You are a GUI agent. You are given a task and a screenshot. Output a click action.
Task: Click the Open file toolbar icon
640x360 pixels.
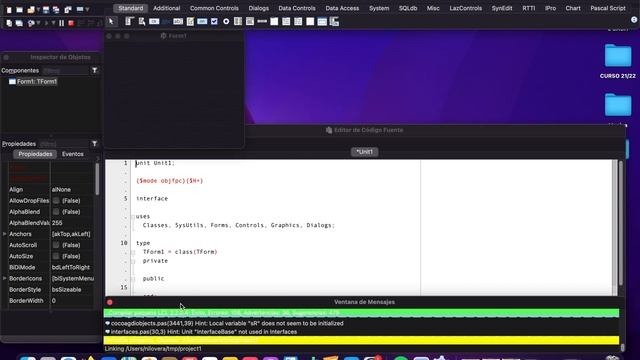tap(31, 9)
